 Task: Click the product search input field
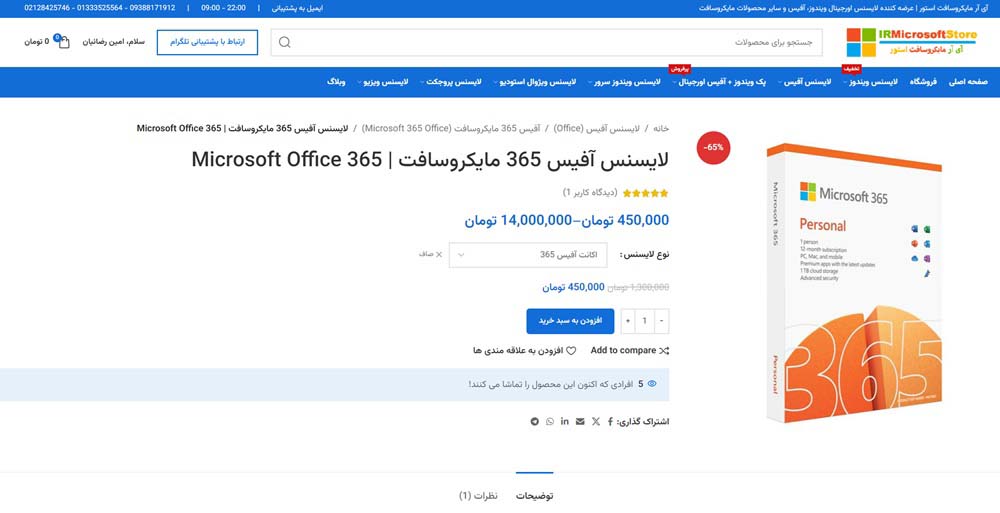[x=560, y=42]
